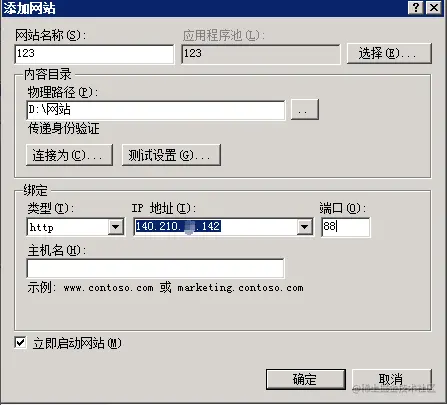Focus the 端口 field showing 88
This screenshot has height=405, width=447.
coord(345,227)
